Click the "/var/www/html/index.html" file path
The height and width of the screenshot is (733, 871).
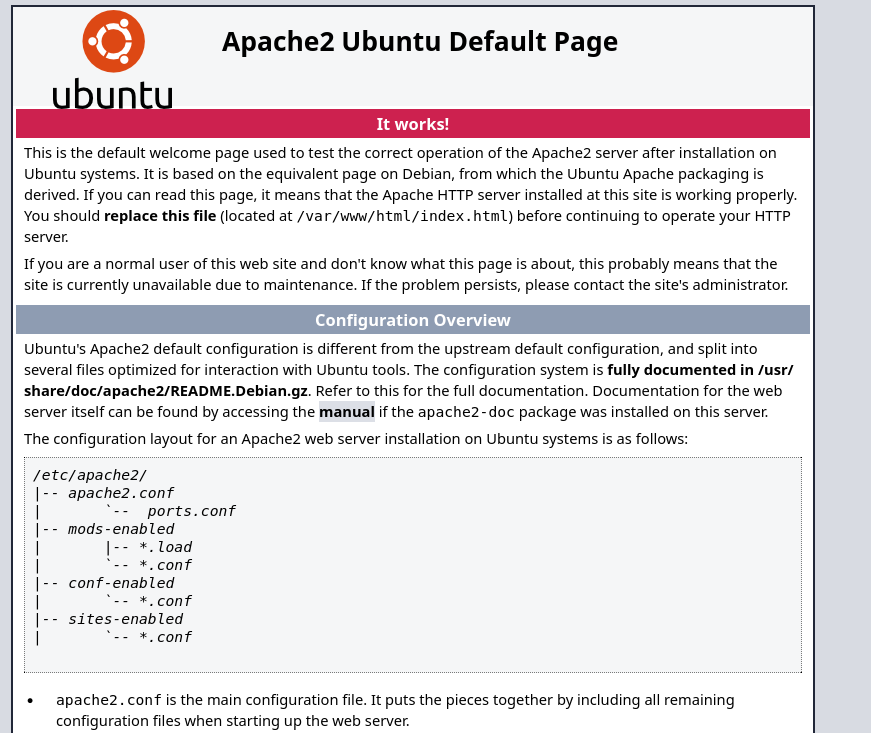point(403,216)
